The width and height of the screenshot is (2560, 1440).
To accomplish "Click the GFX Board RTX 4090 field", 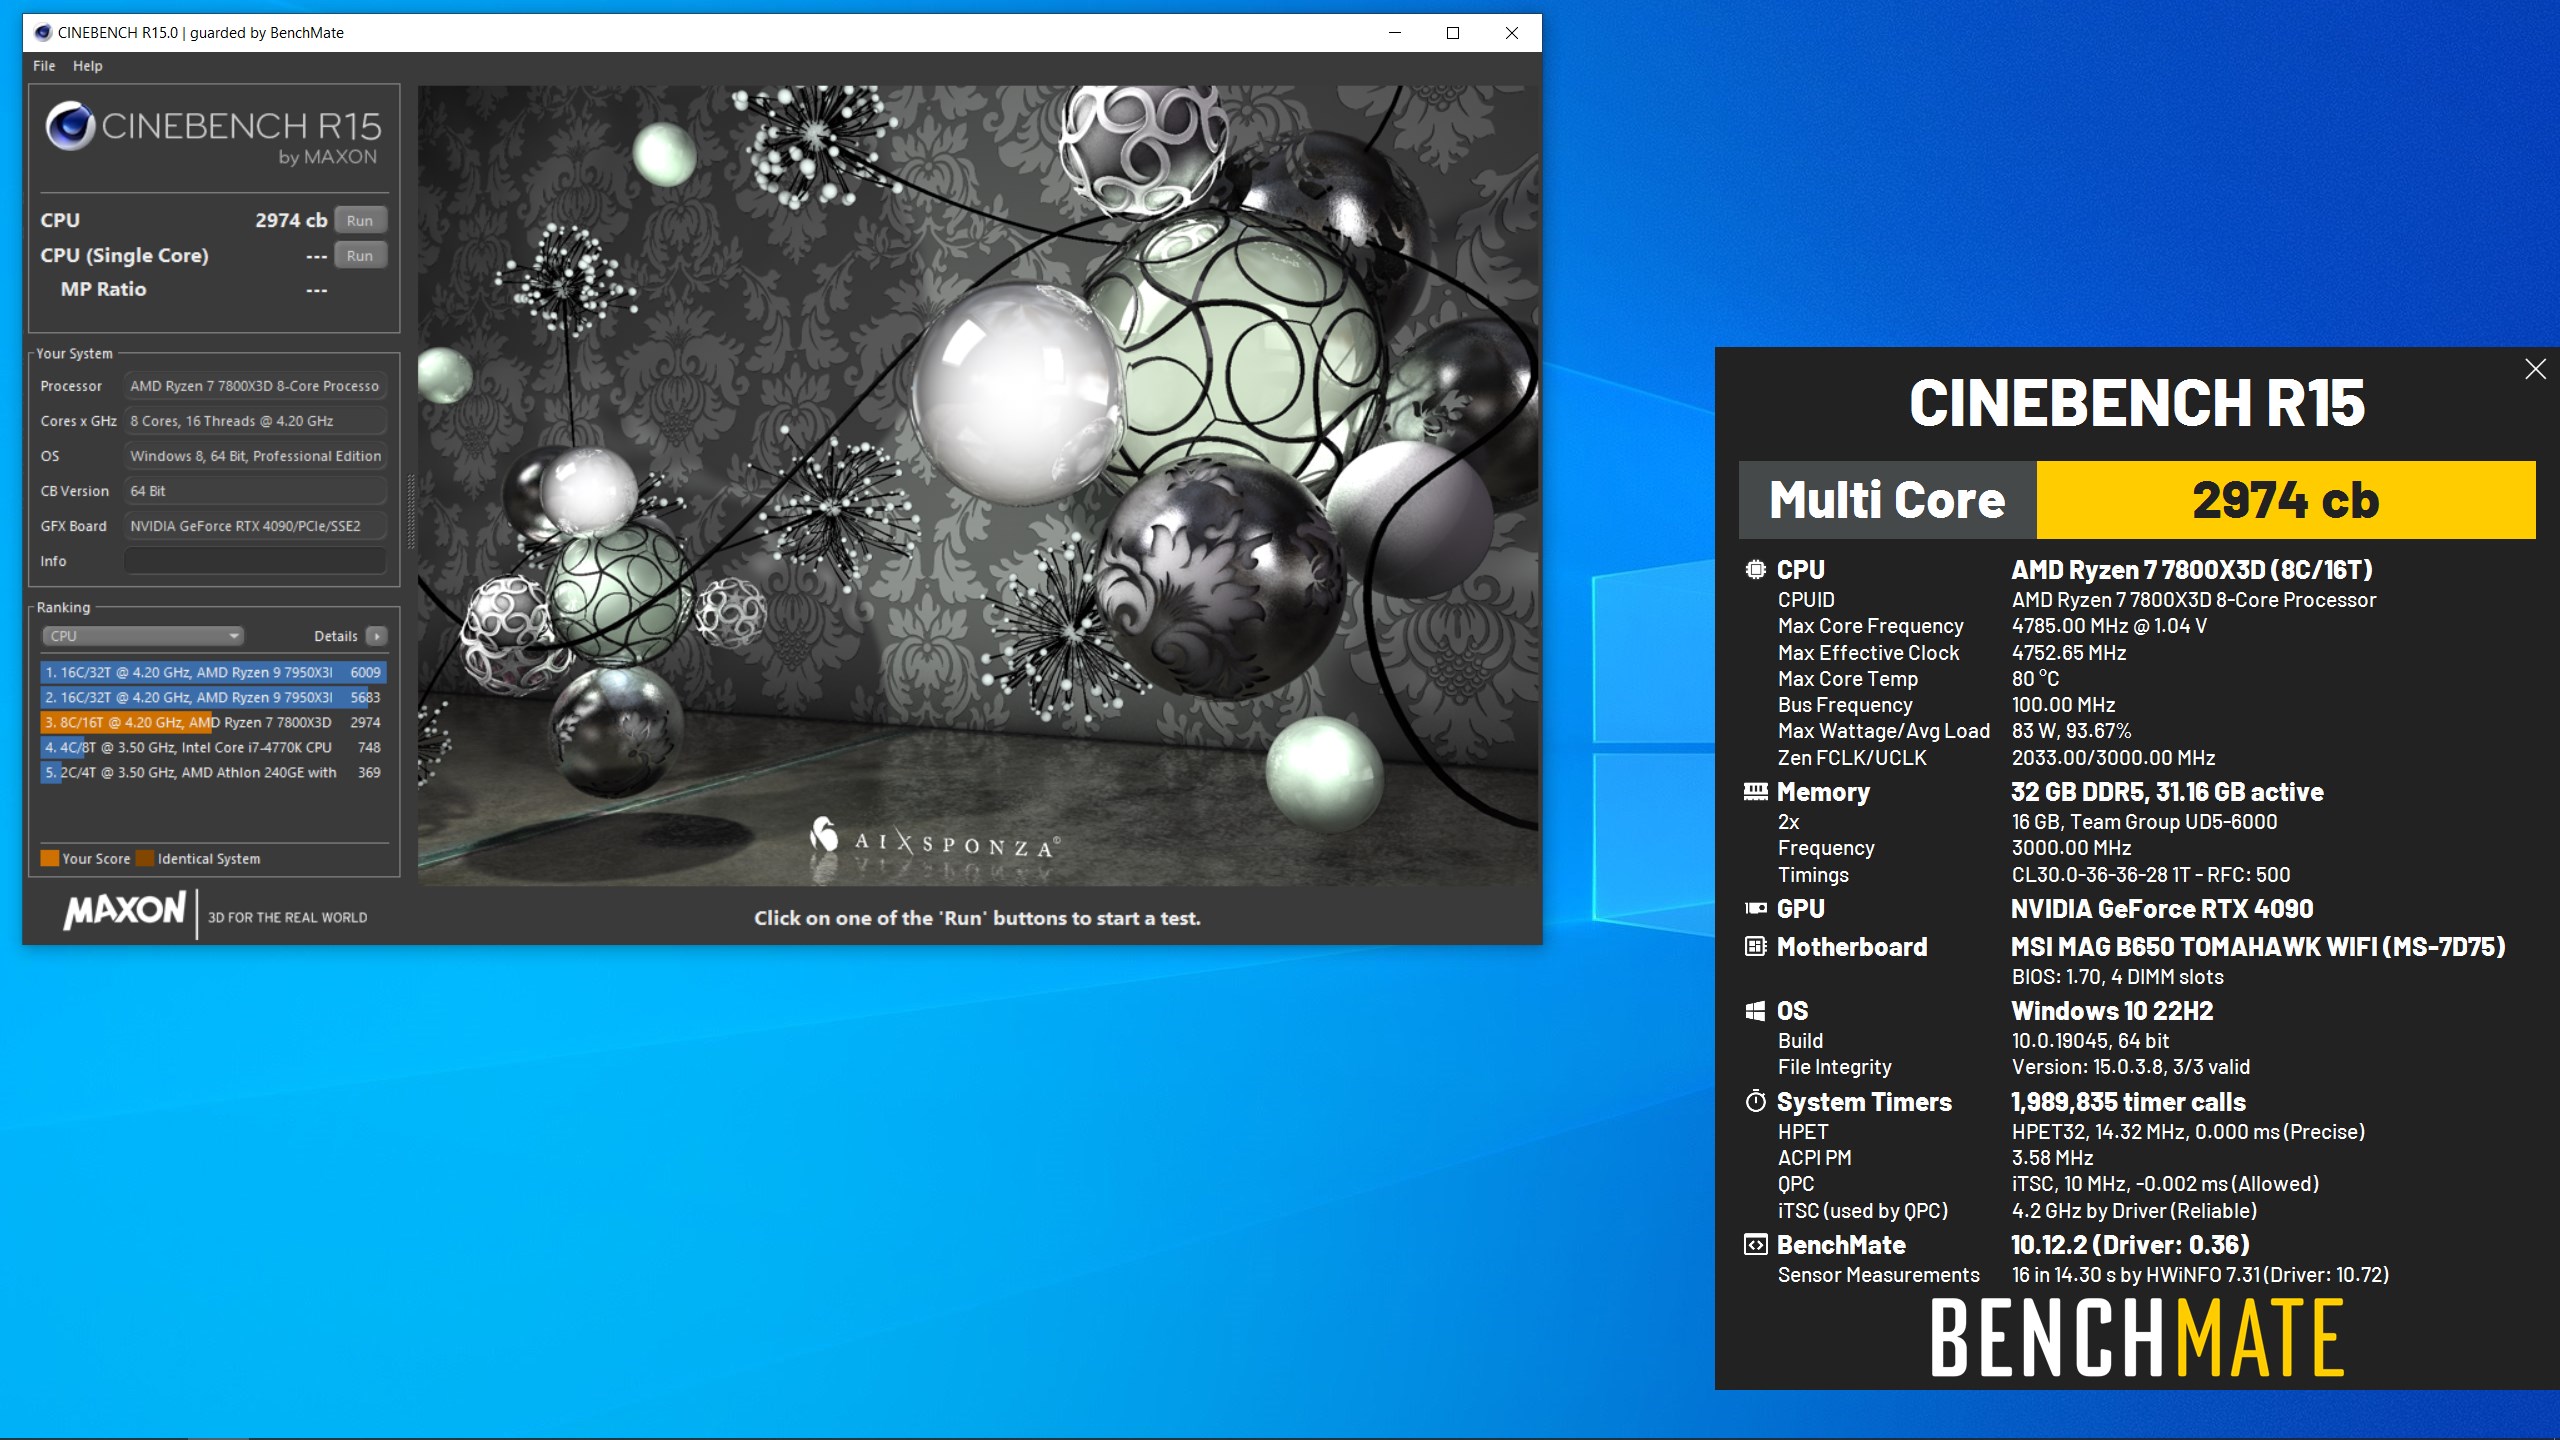I will pos(255,526).
